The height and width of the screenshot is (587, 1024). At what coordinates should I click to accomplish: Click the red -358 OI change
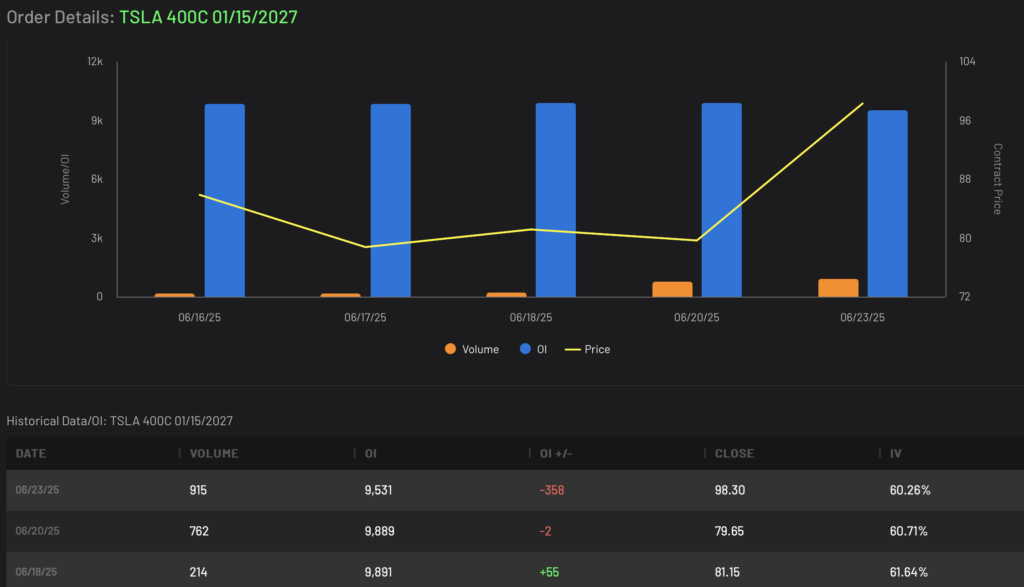552,490
